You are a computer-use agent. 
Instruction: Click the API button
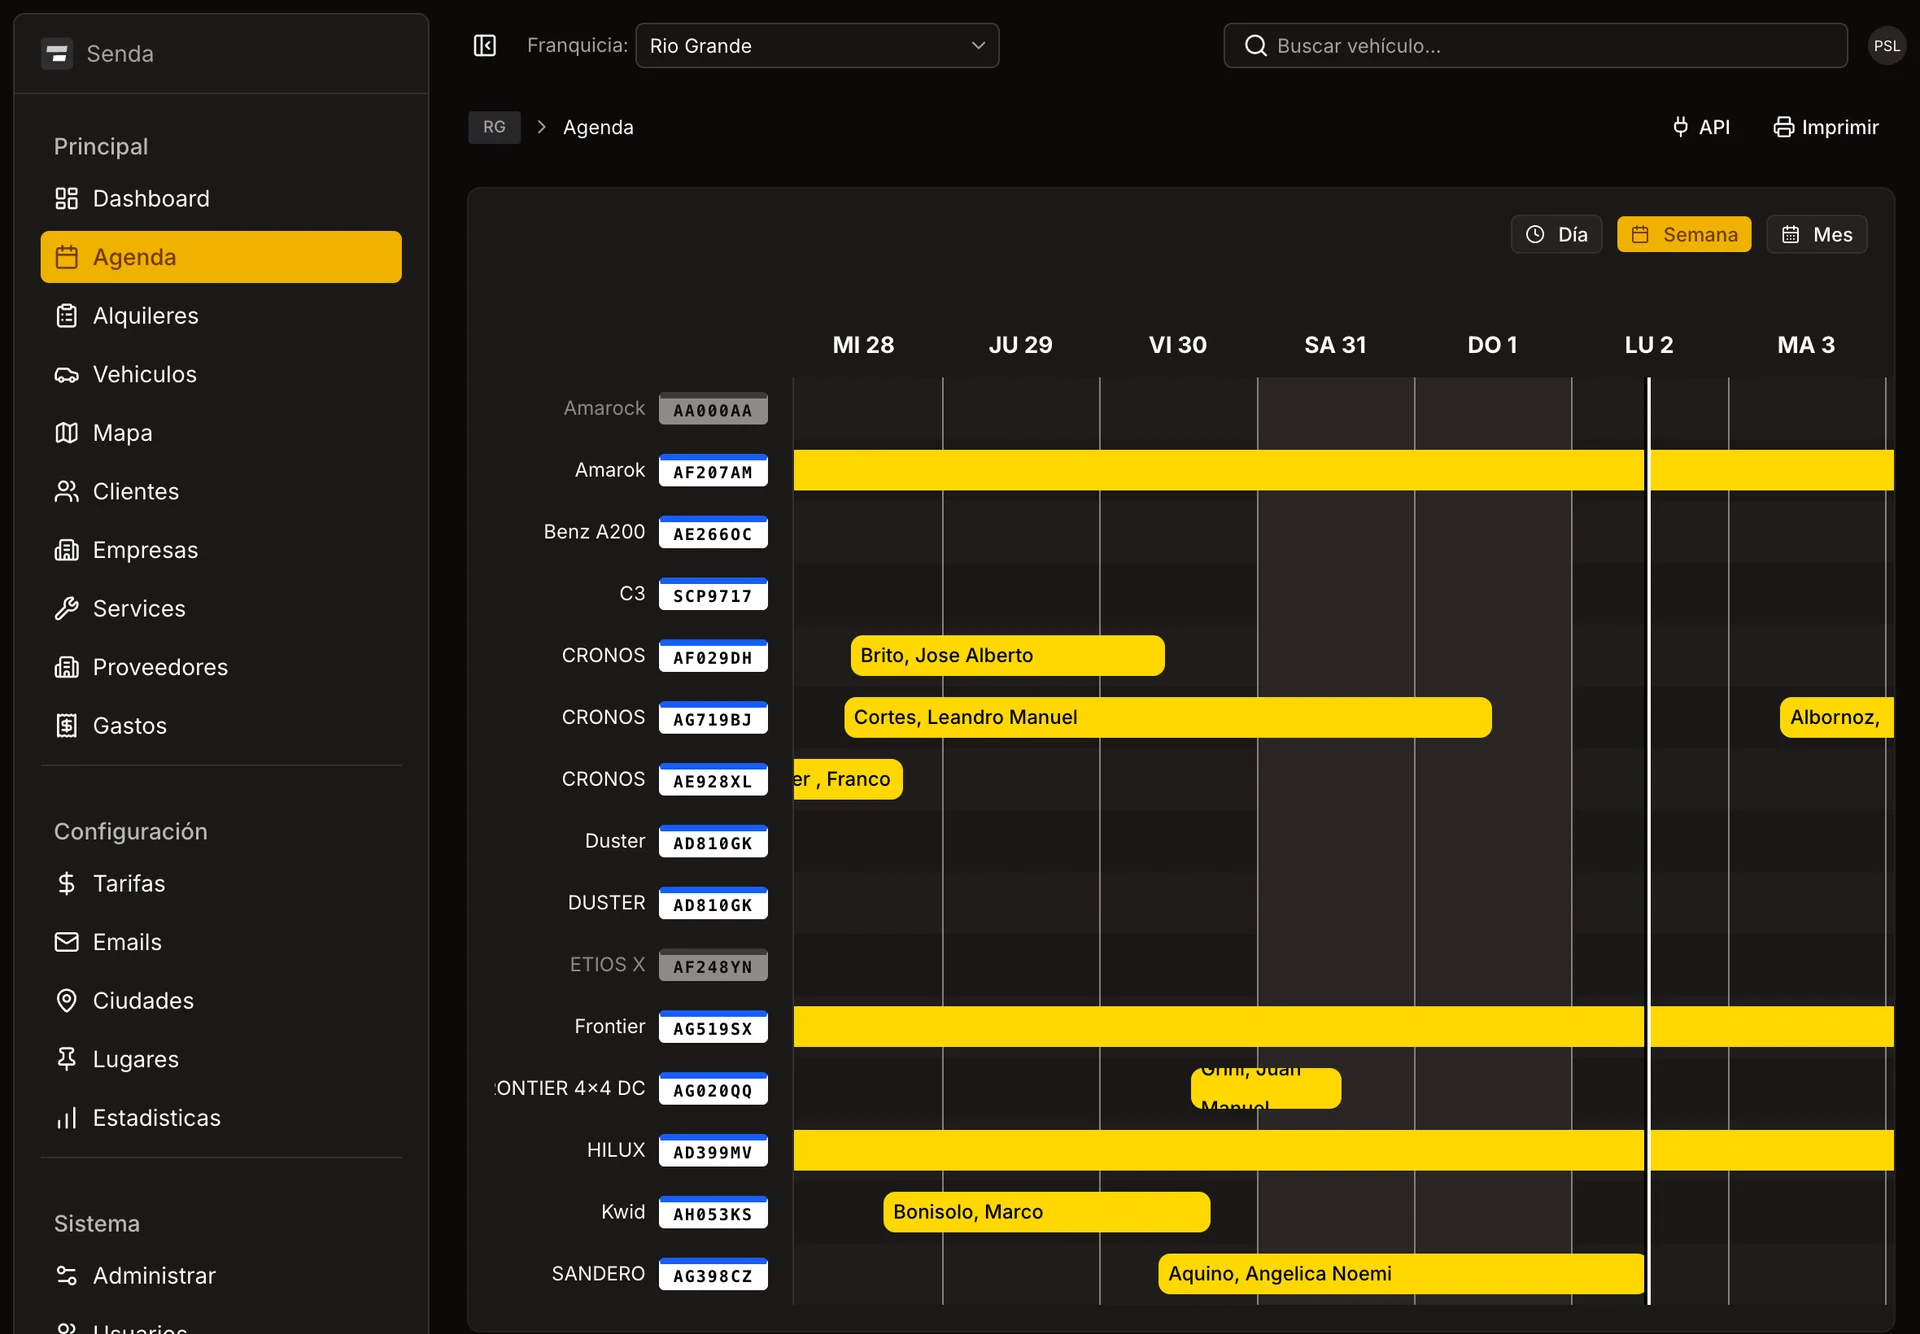point(1701,127)
